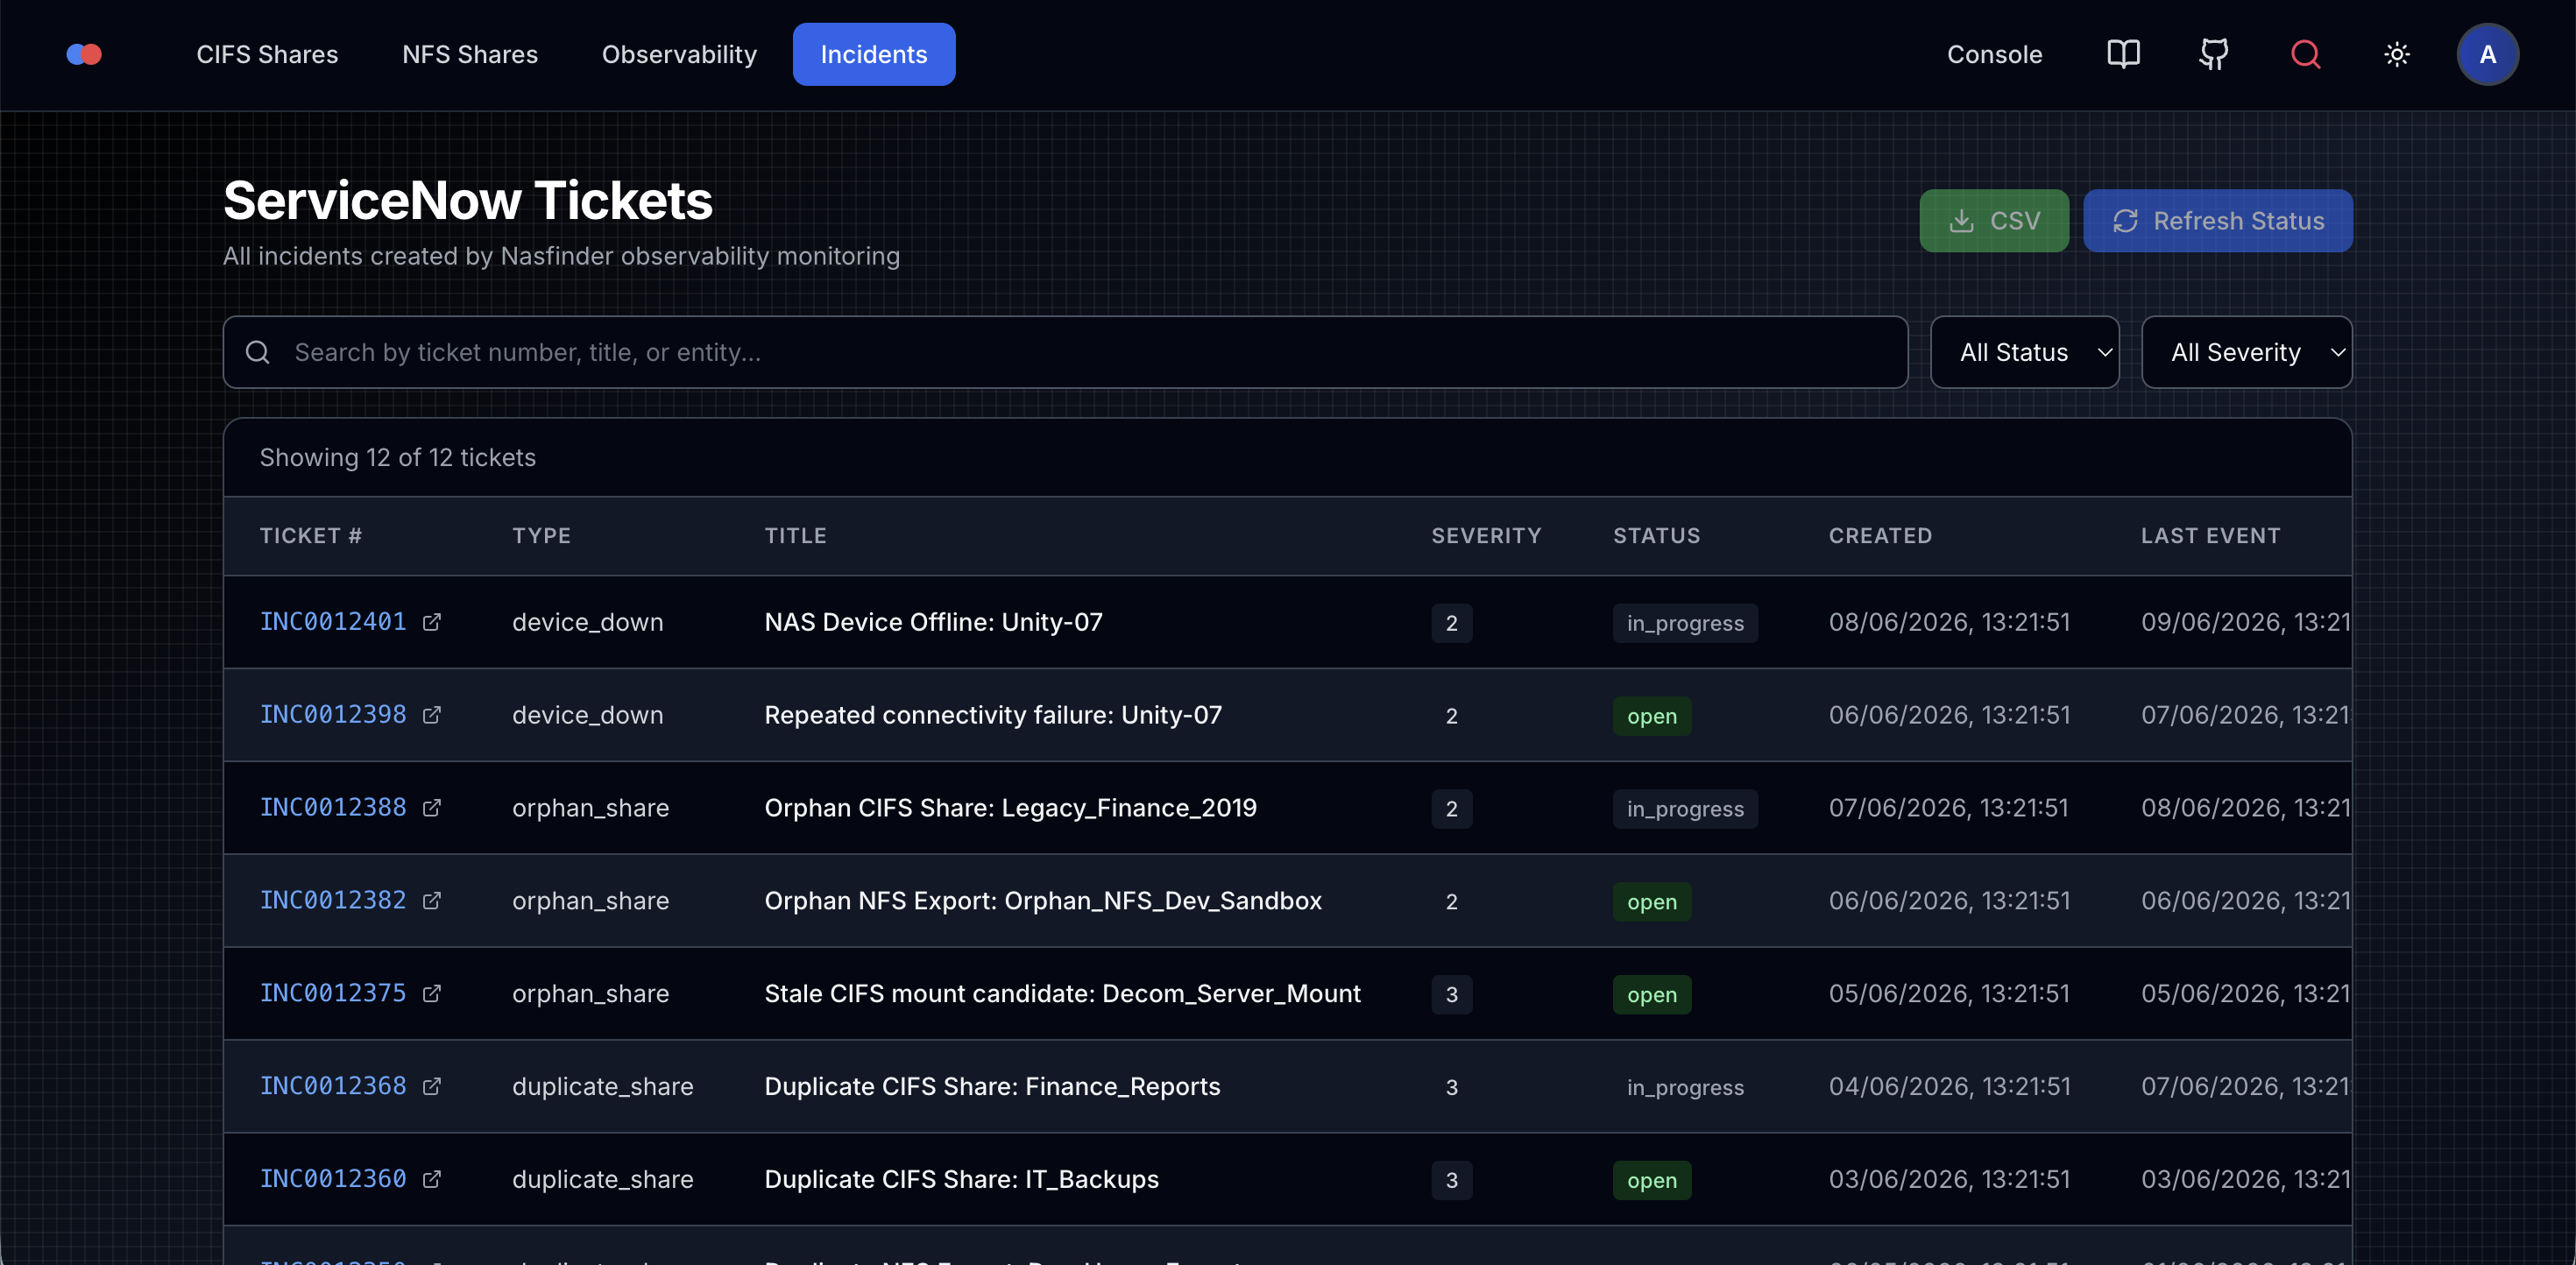The width and height of the screenshot is (2576, 1265).
Task: Go to the CIFS Shares tab
Action: point(267,54)
